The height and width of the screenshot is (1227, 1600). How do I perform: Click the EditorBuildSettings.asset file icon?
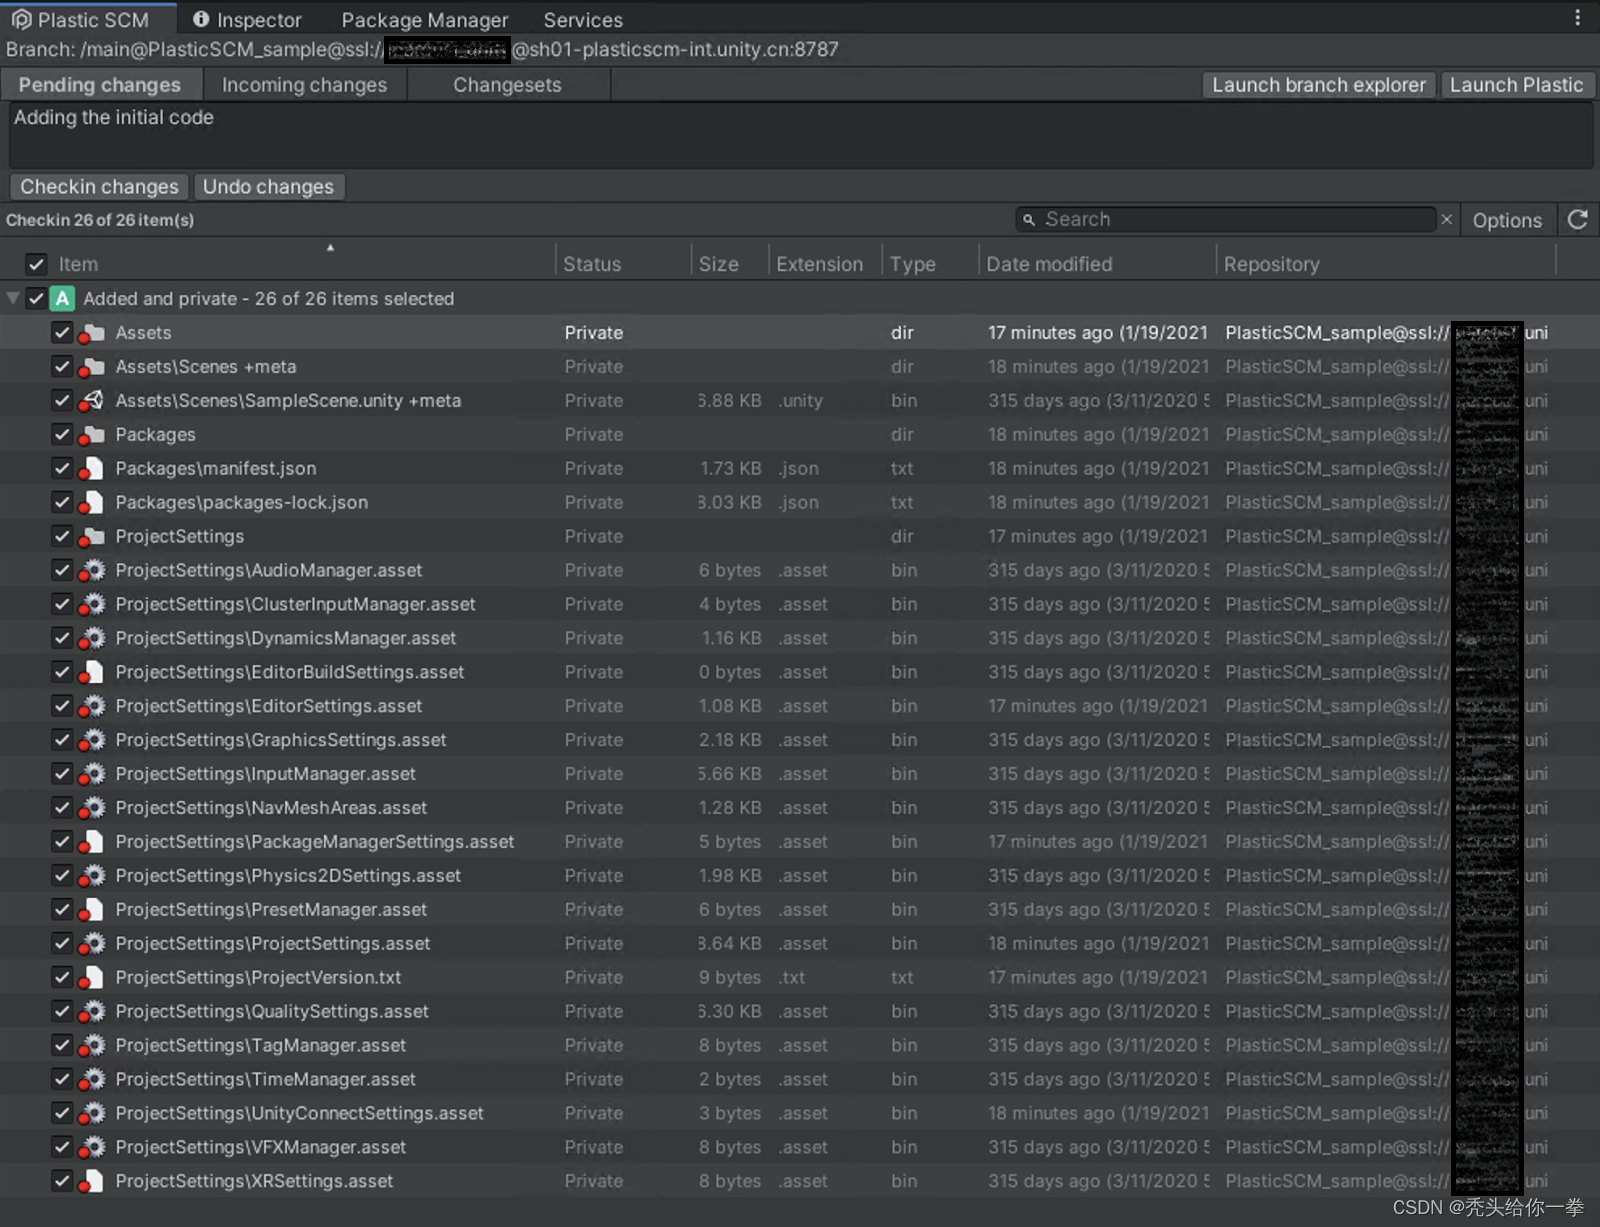tap(92, 672)
